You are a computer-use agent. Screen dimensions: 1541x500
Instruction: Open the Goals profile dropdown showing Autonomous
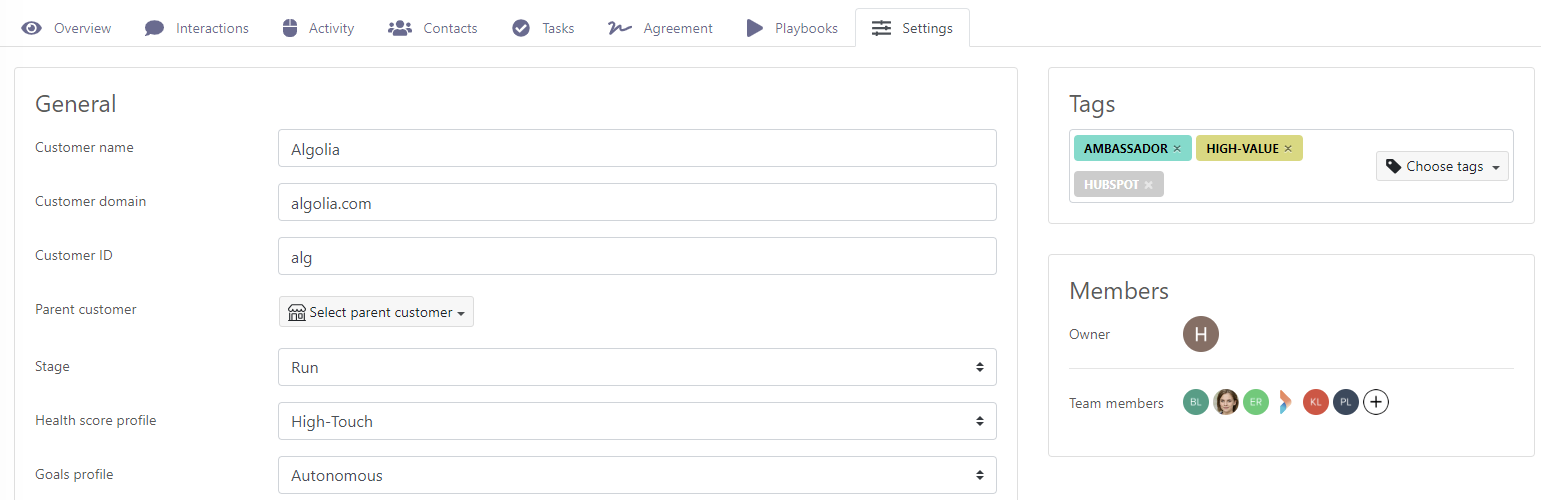(x=637, y=475)
